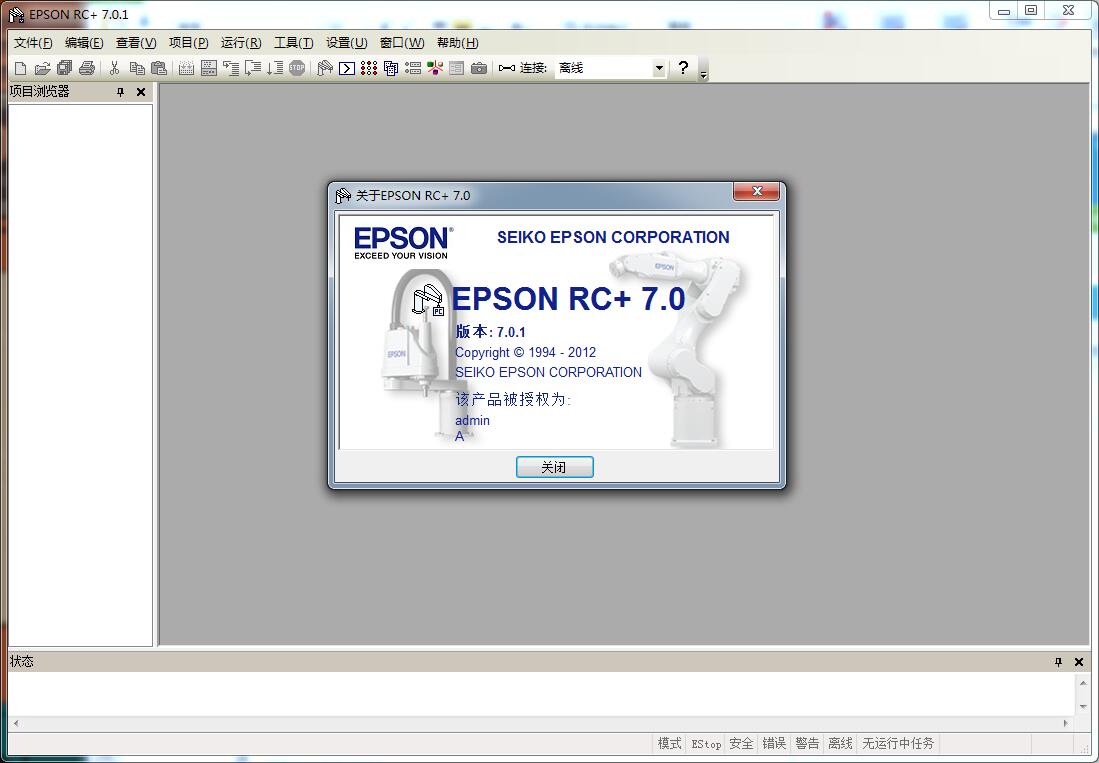Image resolution: width=1099 pixels, height=763 pixels.
Task: Pin the 状态 panel
Action: point(1058,662)
